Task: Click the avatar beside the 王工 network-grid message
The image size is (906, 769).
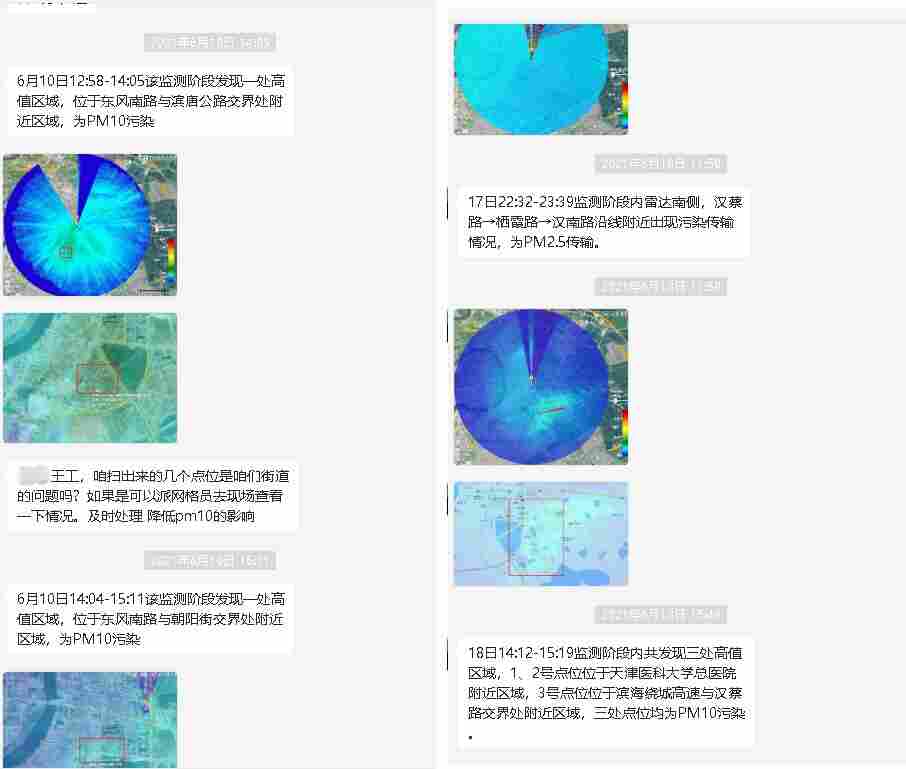Action: (3, 478)
